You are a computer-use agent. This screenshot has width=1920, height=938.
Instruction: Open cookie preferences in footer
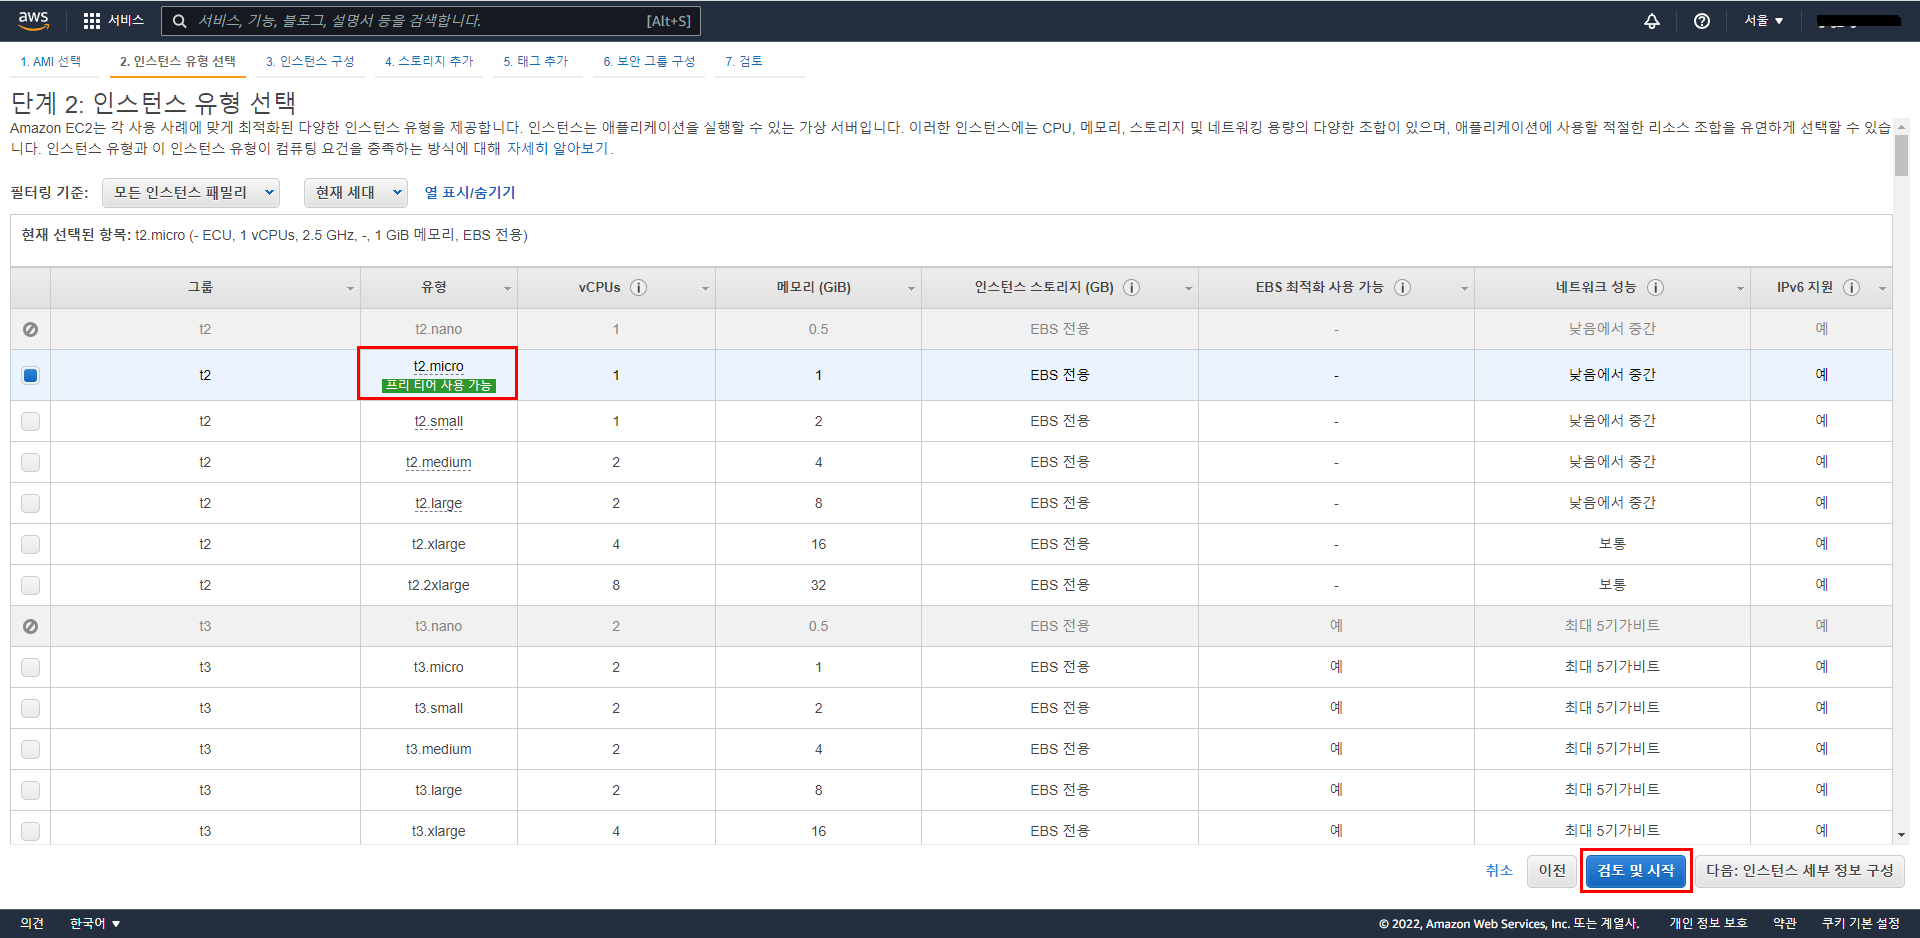(x=1860, y=923)
